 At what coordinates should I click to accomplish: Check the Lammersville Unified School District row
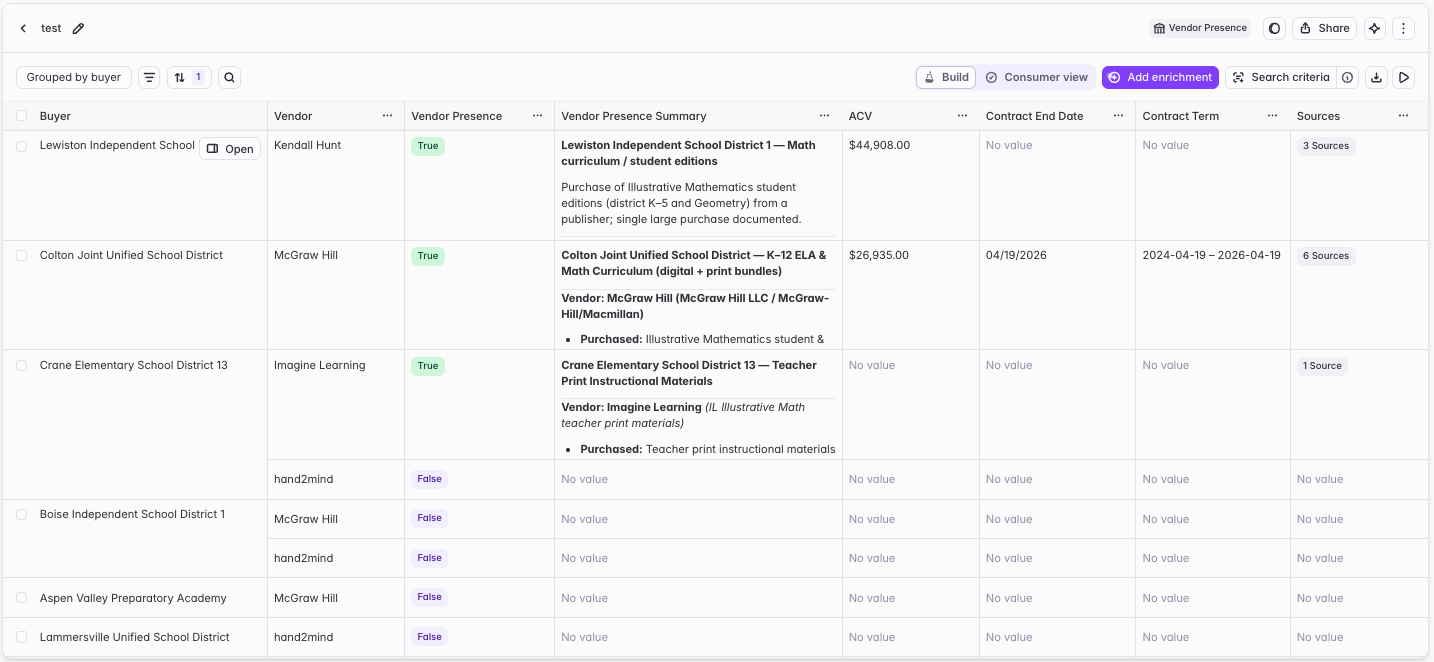pyautogui.click(x=22, y=637)
